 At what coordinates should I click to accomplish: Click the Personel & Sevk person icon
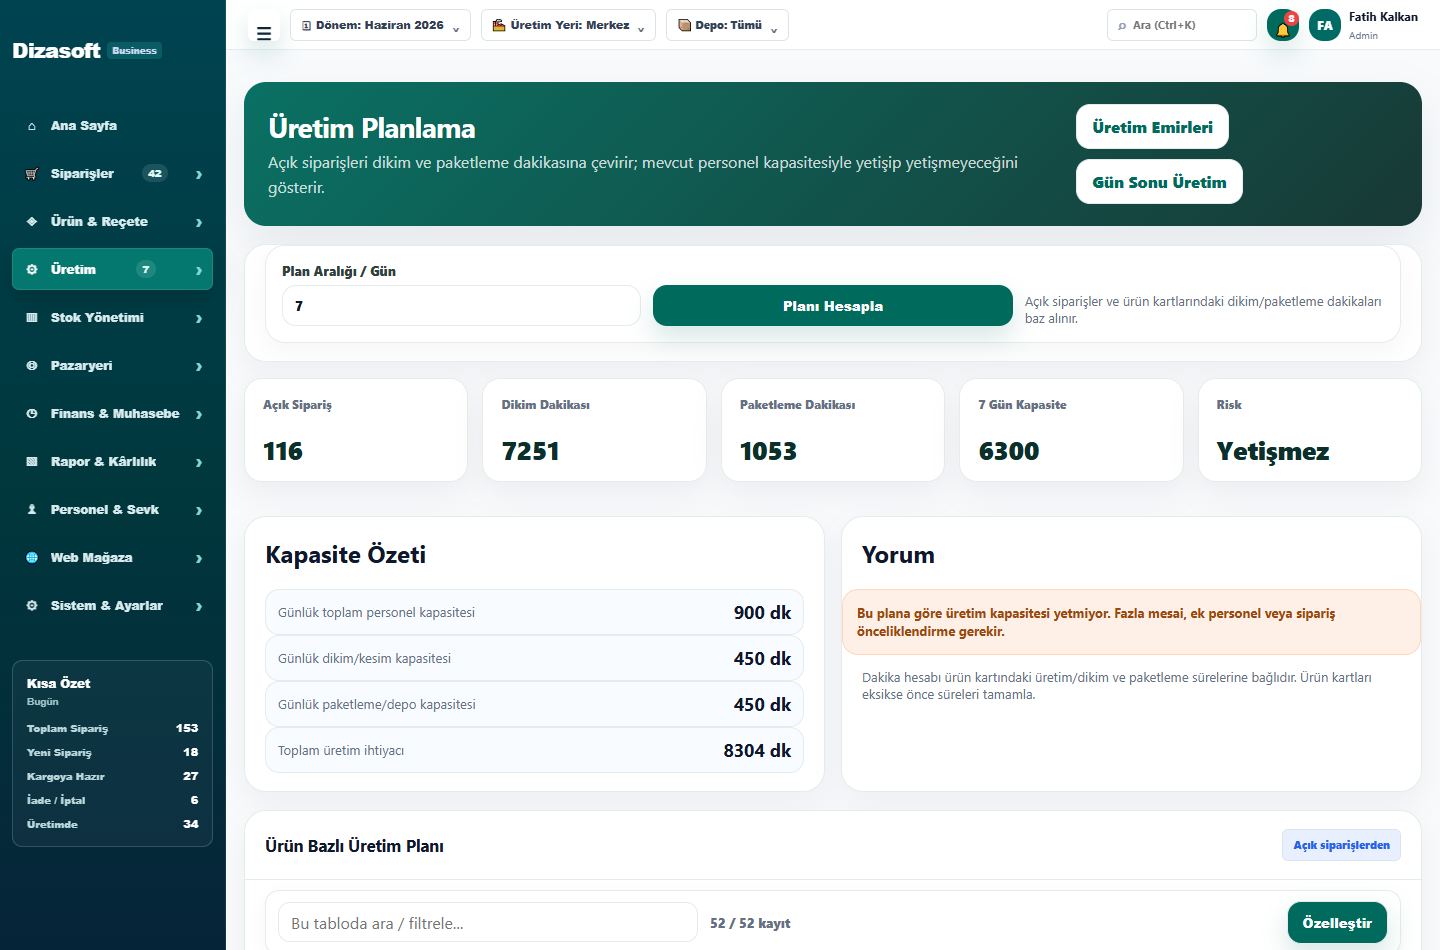coord(32,510)
